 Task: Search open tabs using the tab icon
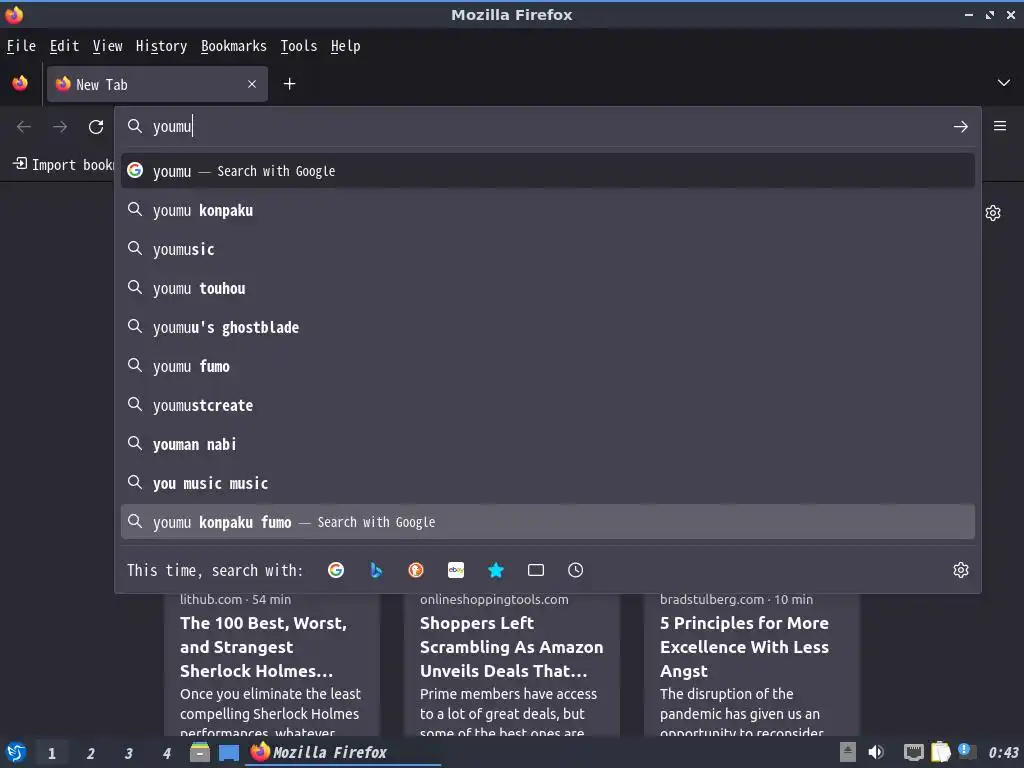(x=536, y=570)
